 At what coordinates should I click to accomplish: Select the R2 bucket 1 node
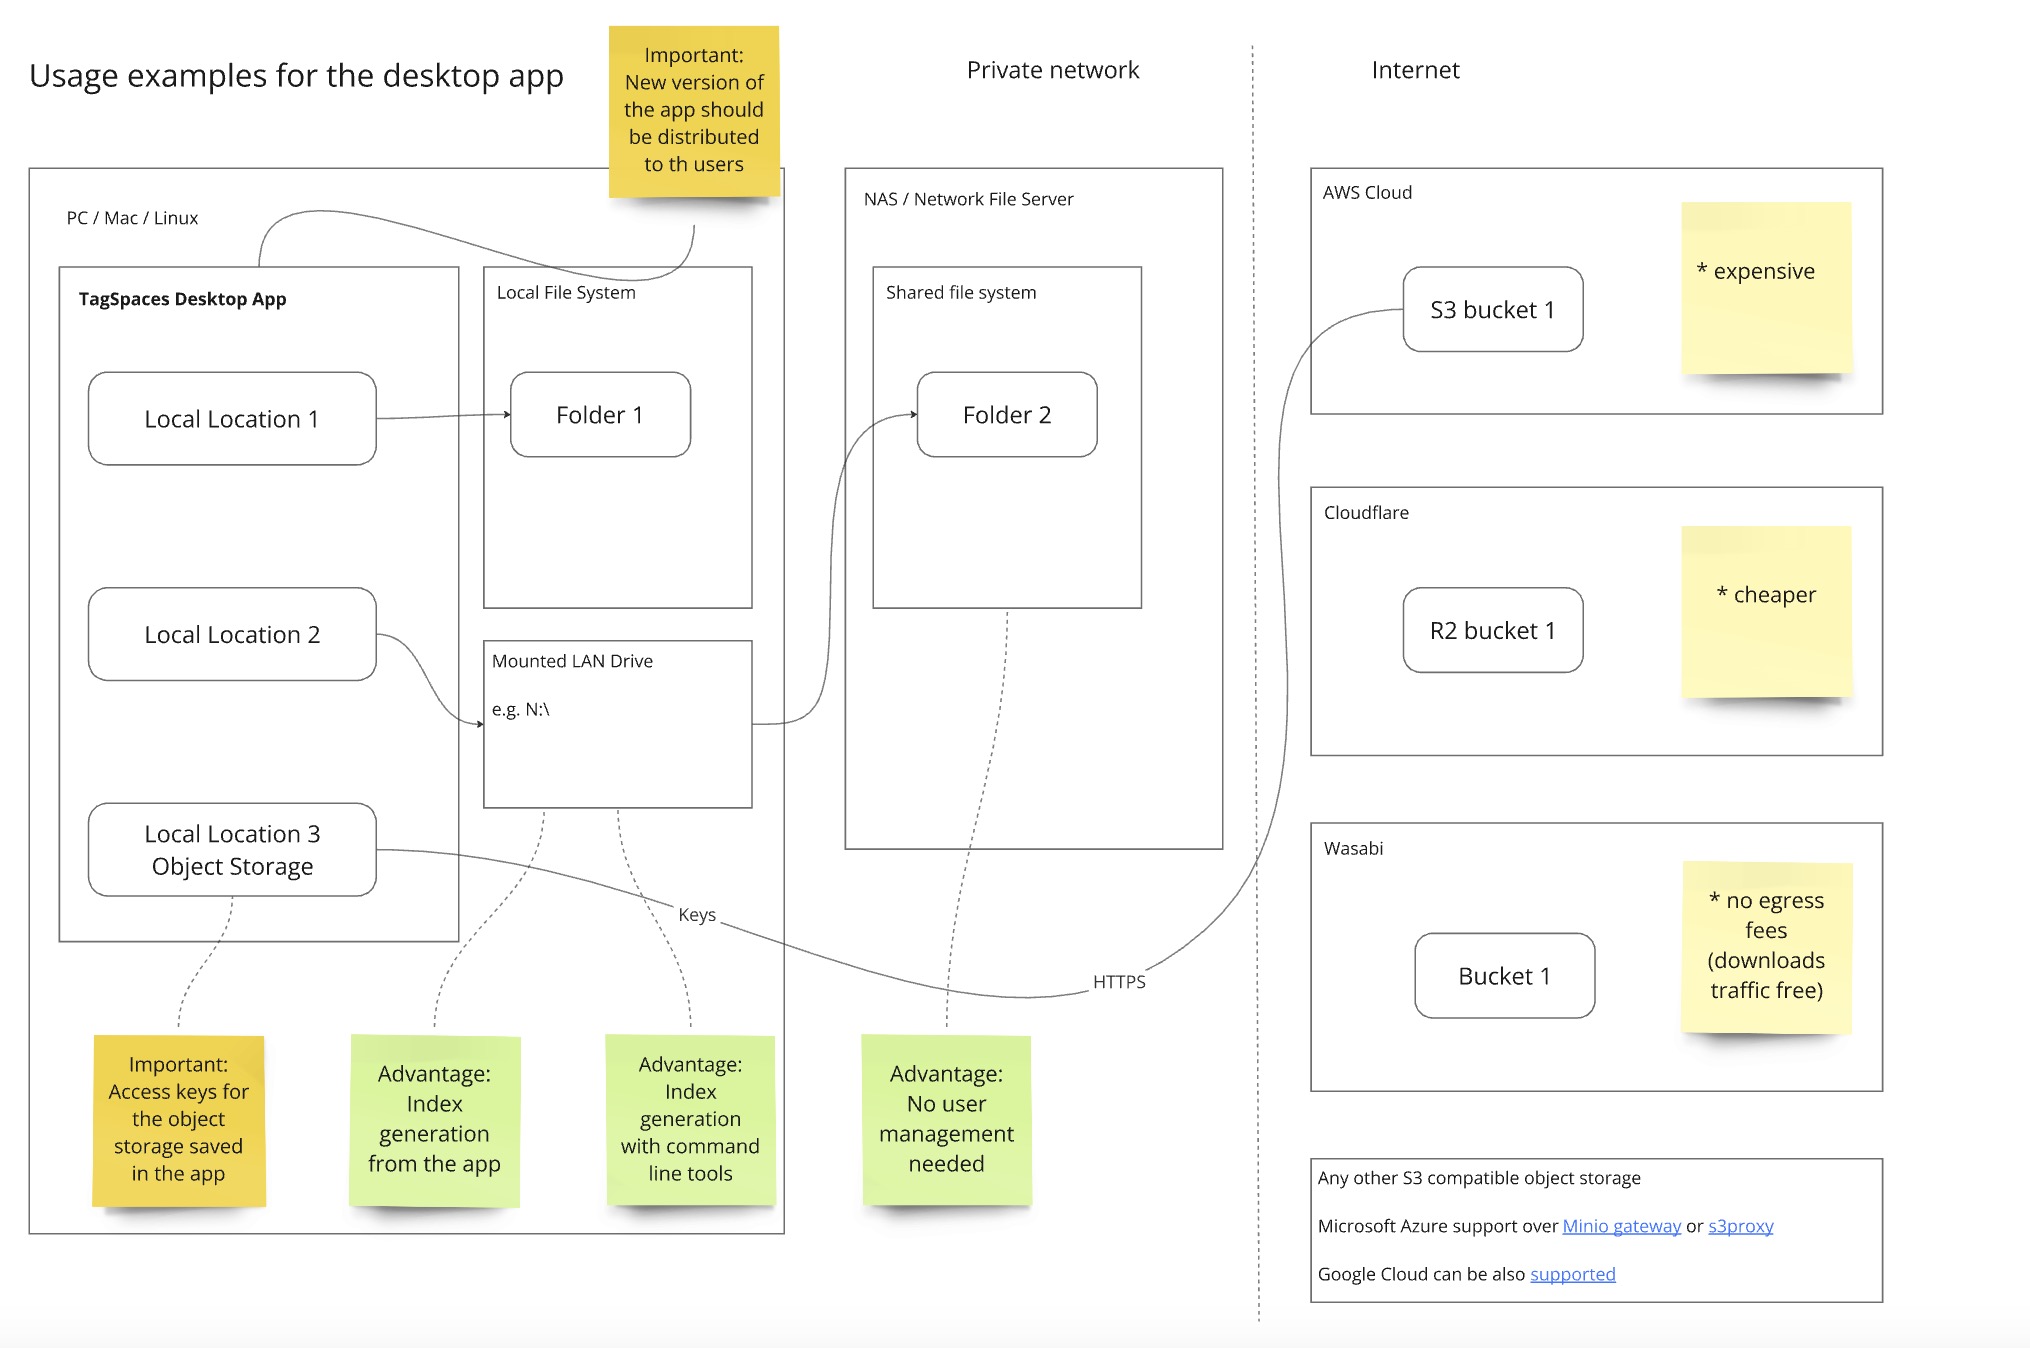1492,630
